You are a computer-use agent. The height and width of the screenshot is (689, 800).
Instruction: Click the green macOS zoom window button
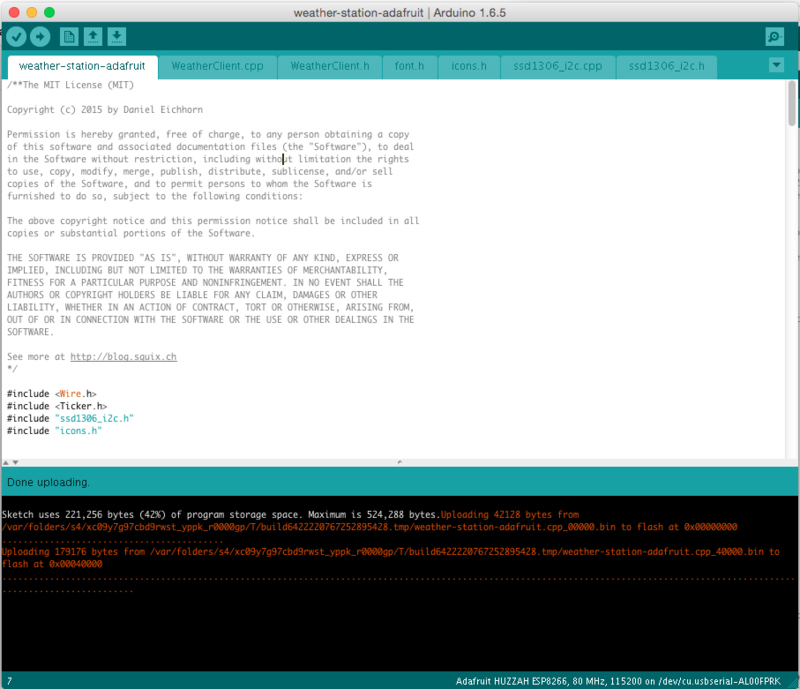[52, 12]
